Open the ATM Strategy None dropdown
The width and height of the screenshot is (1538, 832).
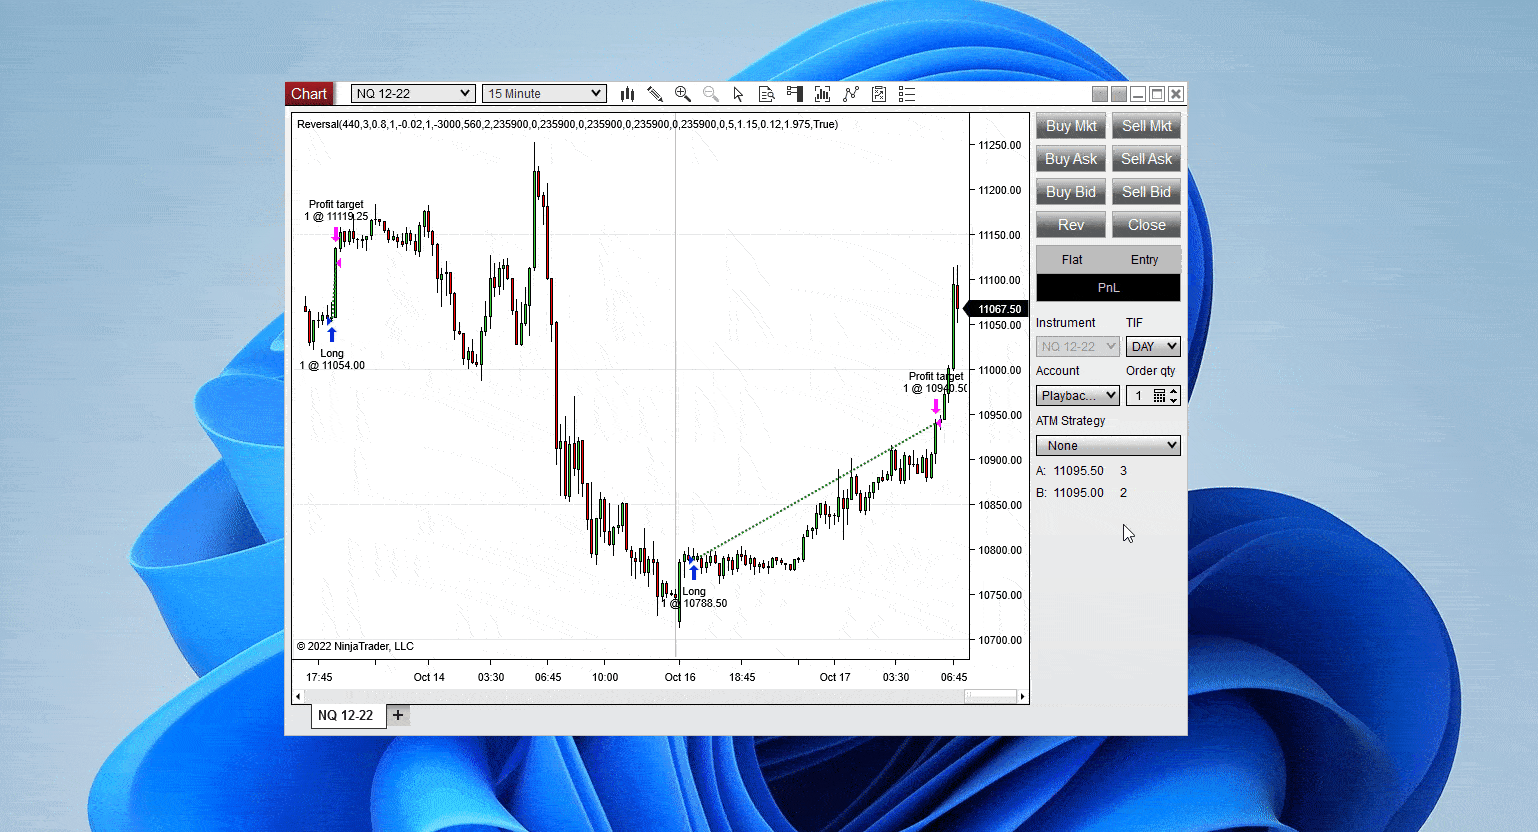point(1108,446)
